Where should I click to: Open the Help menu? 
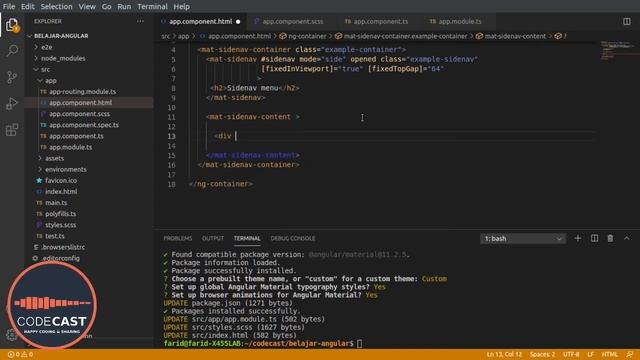coord(181,7)
